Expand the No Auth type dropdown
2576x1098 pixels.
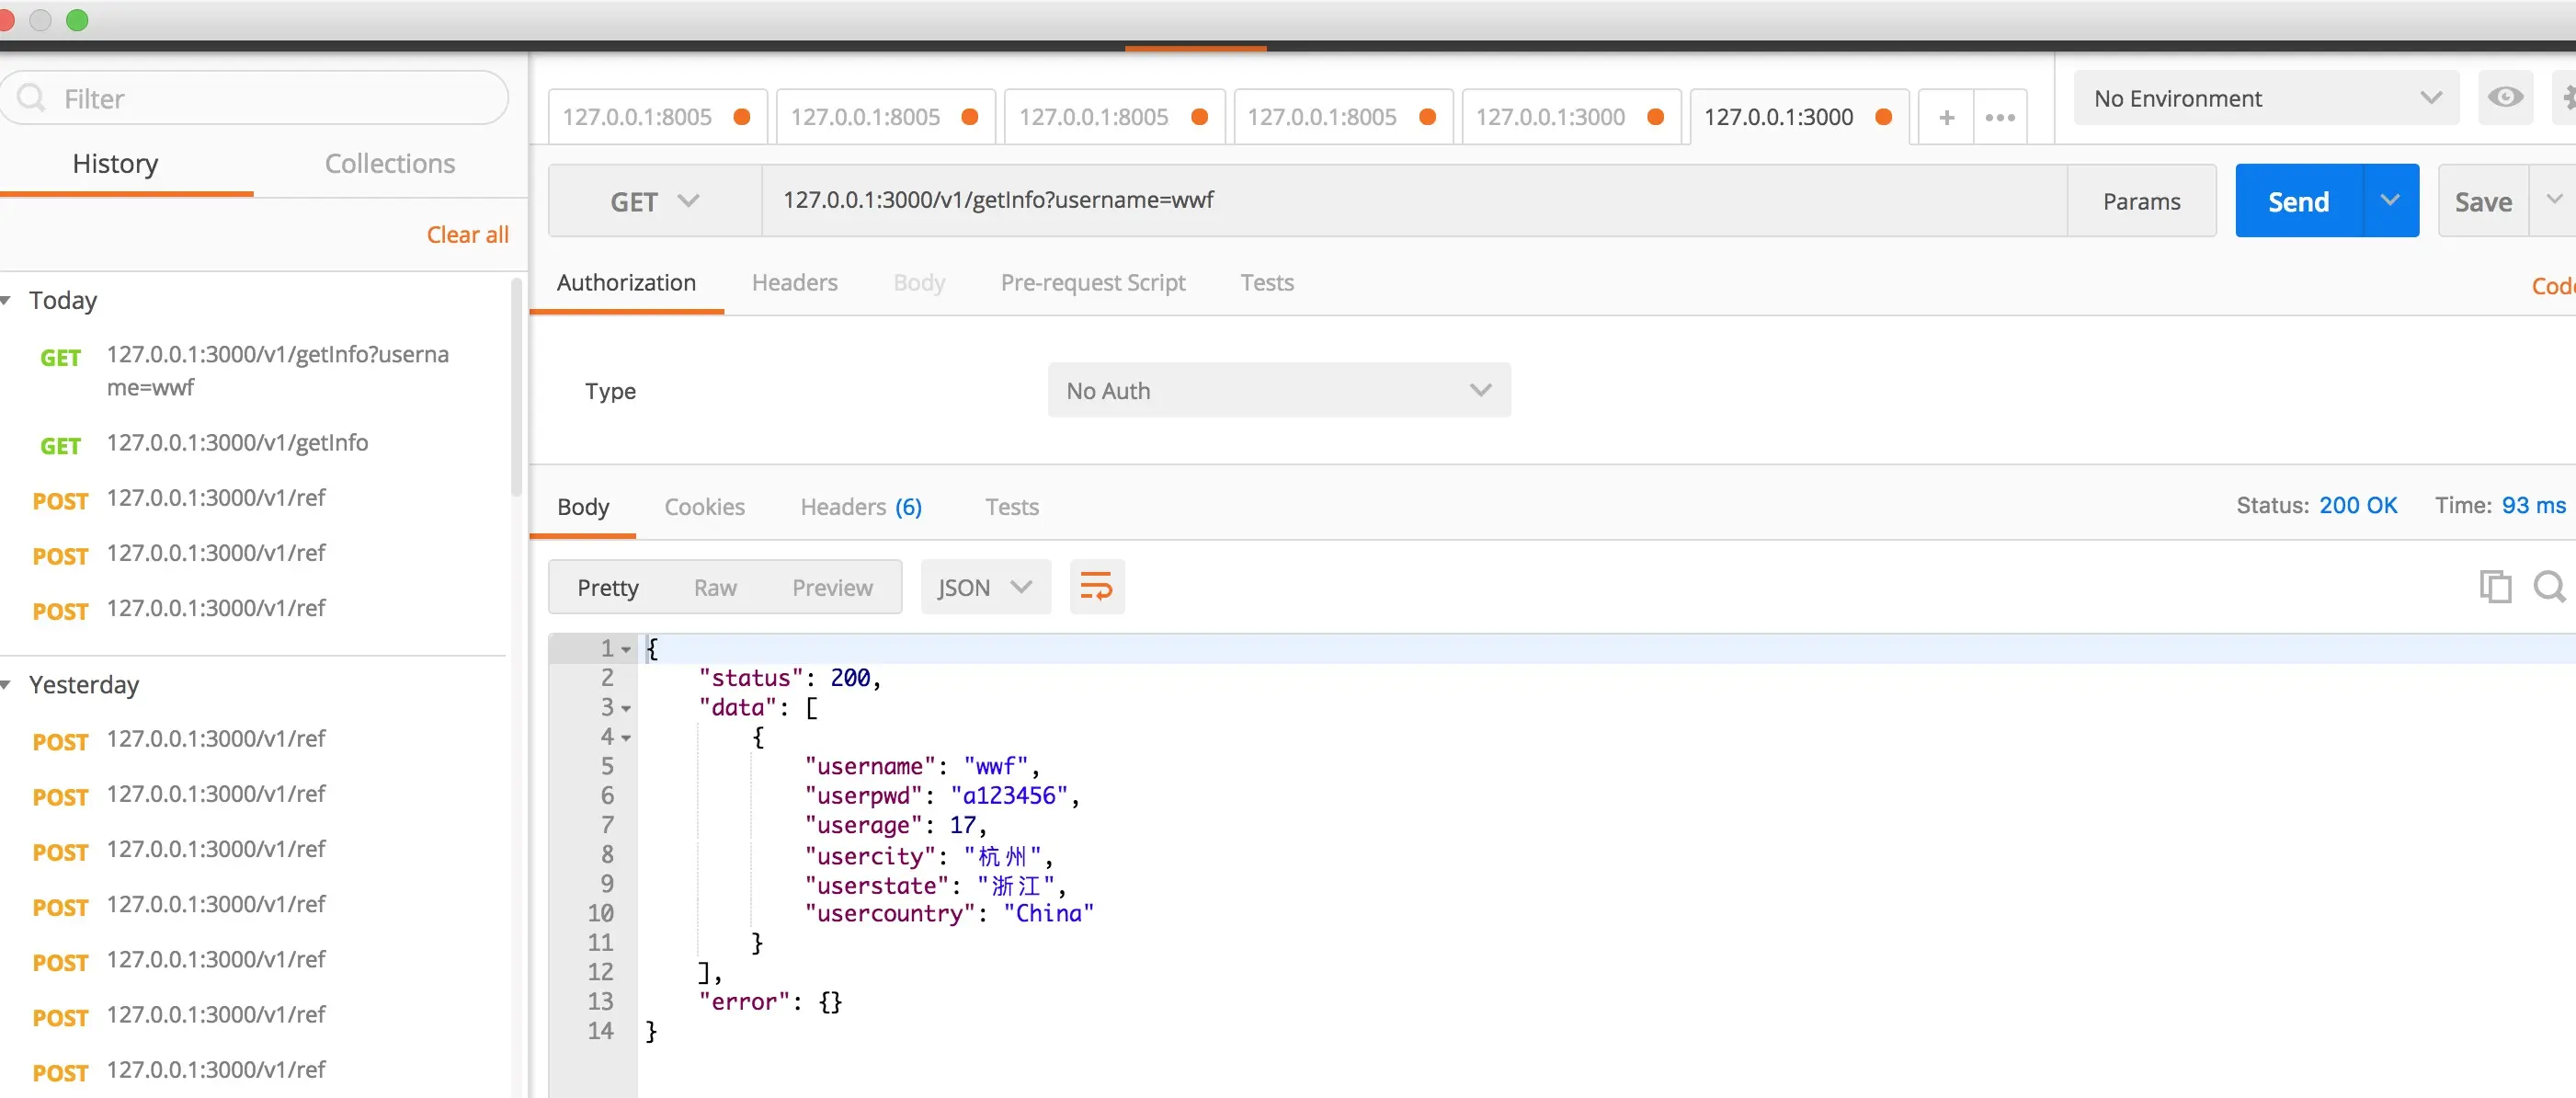[1278, 391]
